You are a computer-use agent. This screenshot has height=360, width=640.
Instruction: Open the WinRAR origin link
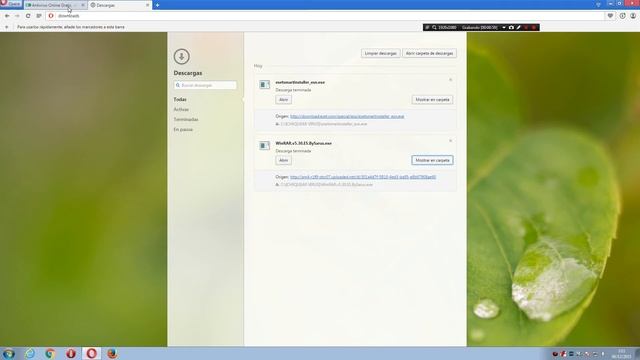(x=363, y=177)
